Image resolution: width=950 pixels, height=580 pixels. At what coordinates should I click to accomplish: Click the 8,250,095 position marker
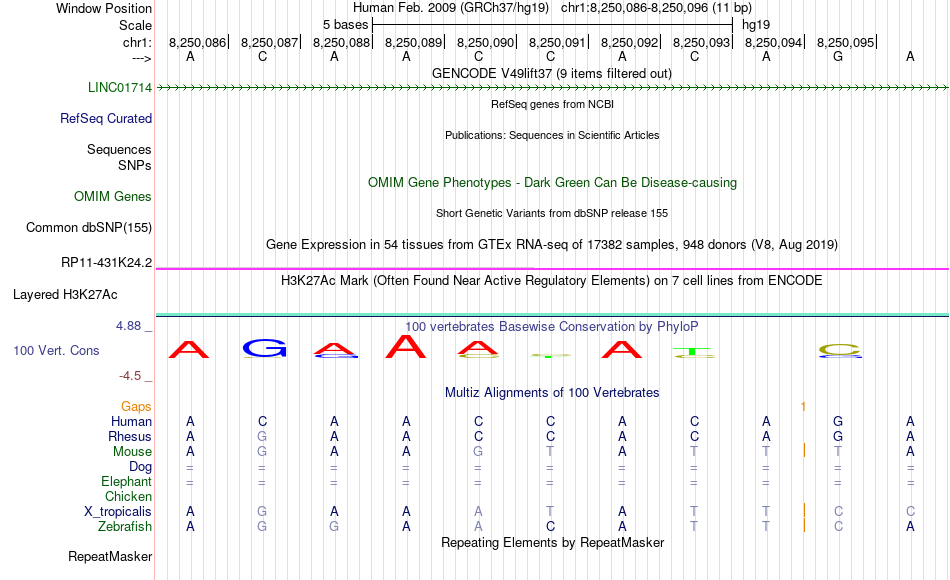(846, 42)
